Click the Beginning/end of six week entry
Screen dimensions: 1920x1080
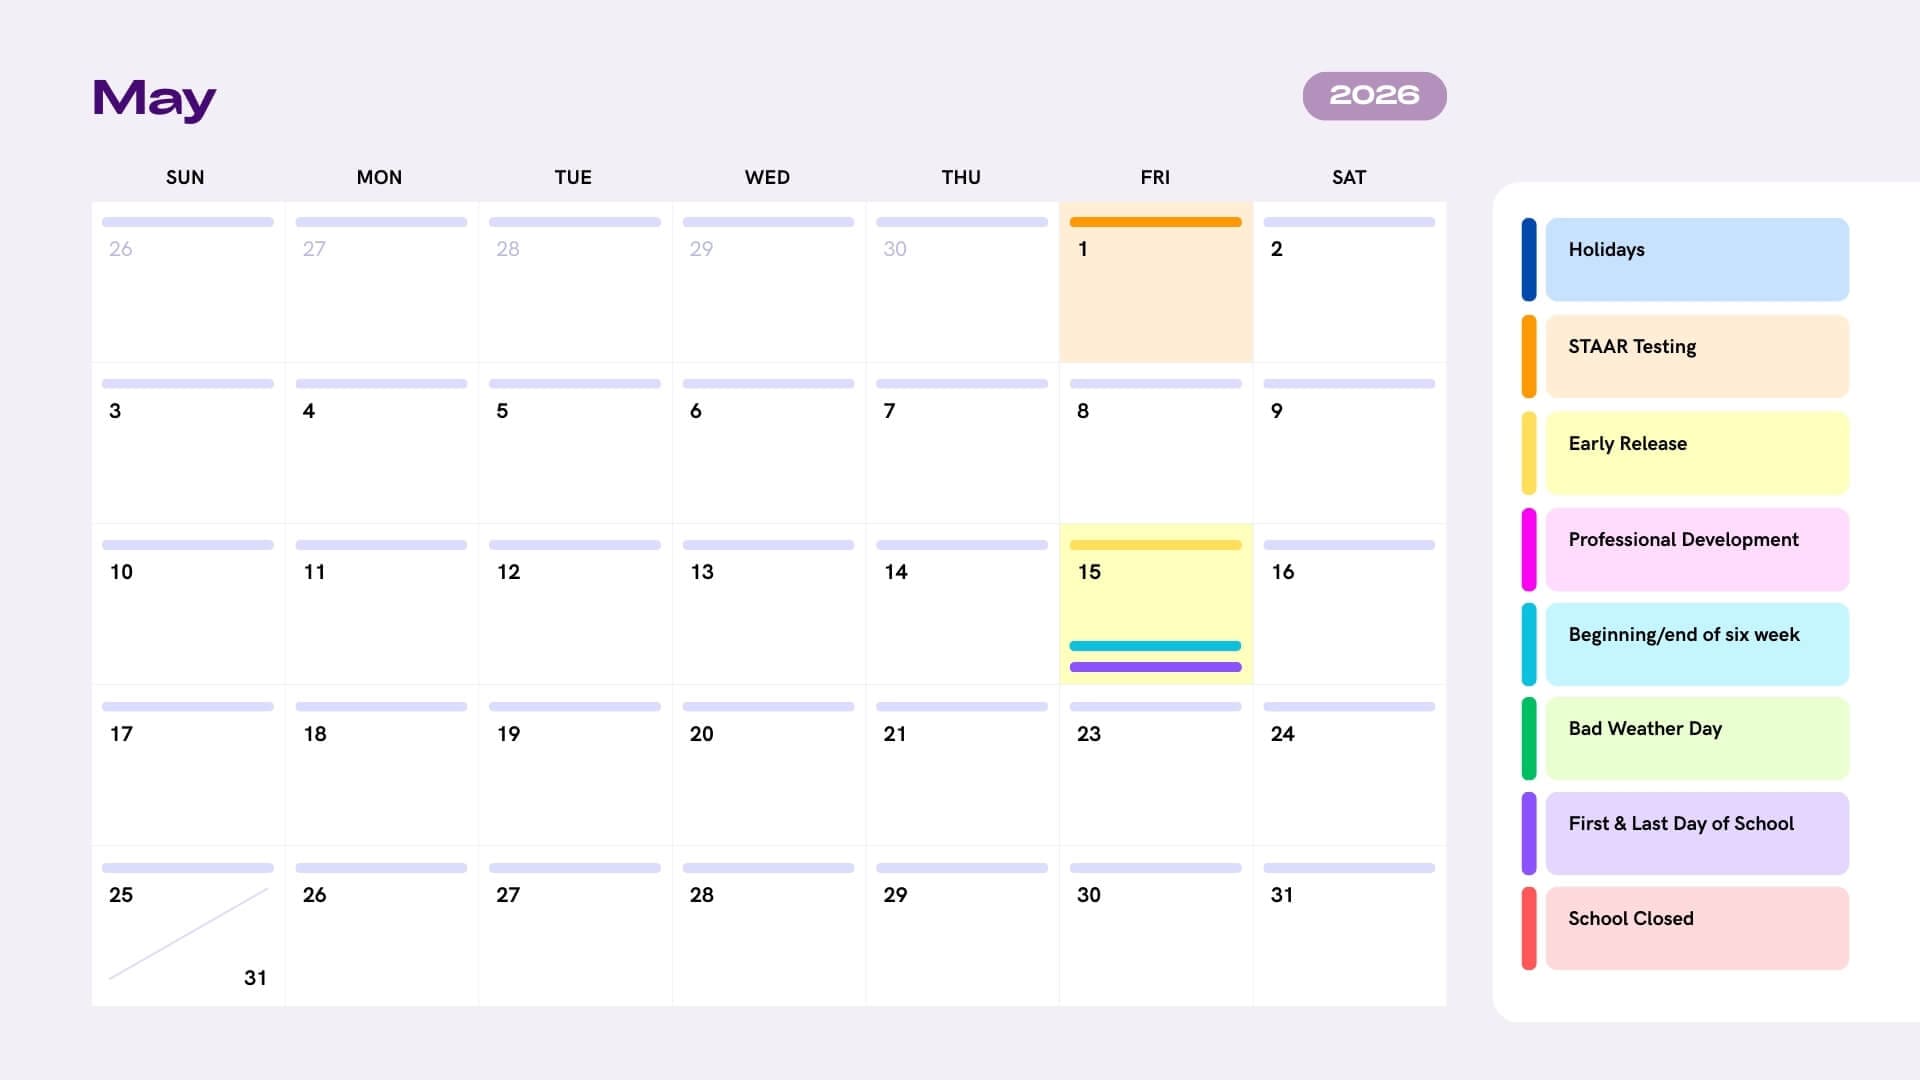1696,644
